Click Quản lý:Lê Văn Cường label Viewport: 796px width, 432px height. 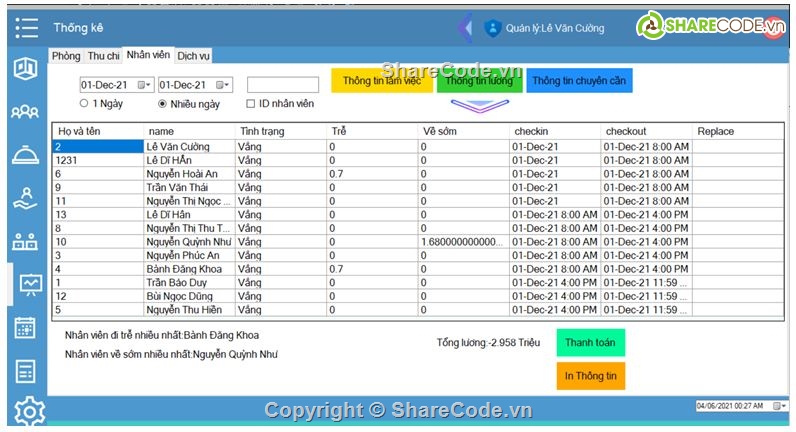(x=555, y=28)
